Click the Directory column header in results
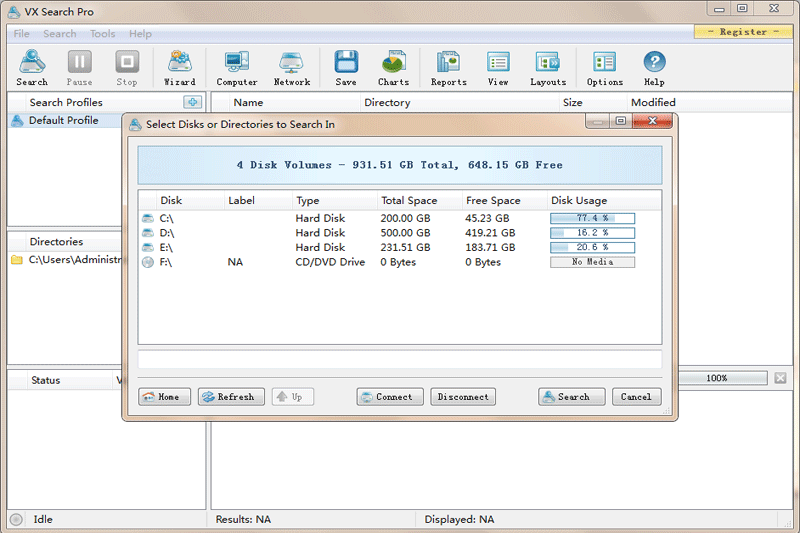The height and width of the screenshot is (533, 800). [x=459, y=103]
